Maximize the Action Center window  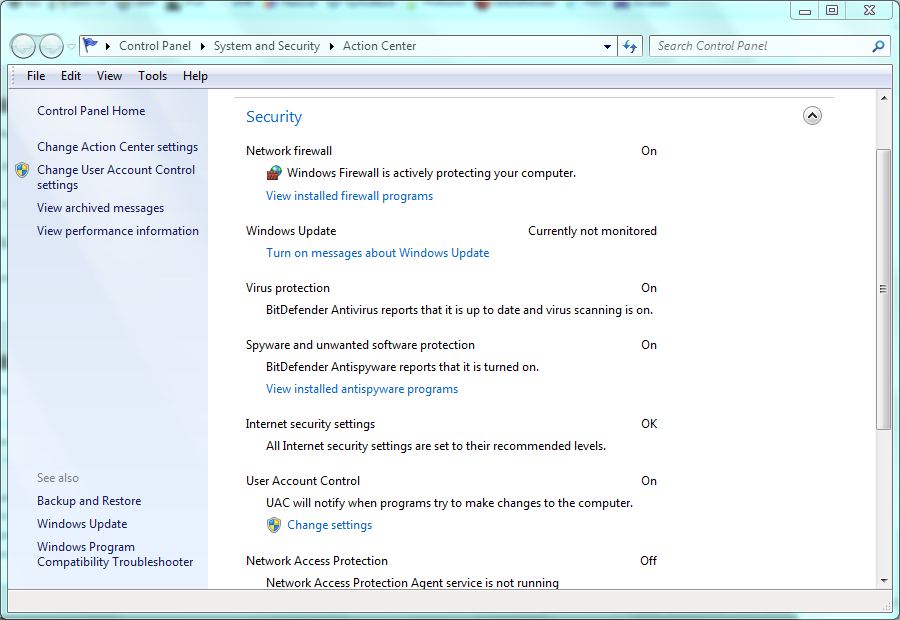[832, 11]
